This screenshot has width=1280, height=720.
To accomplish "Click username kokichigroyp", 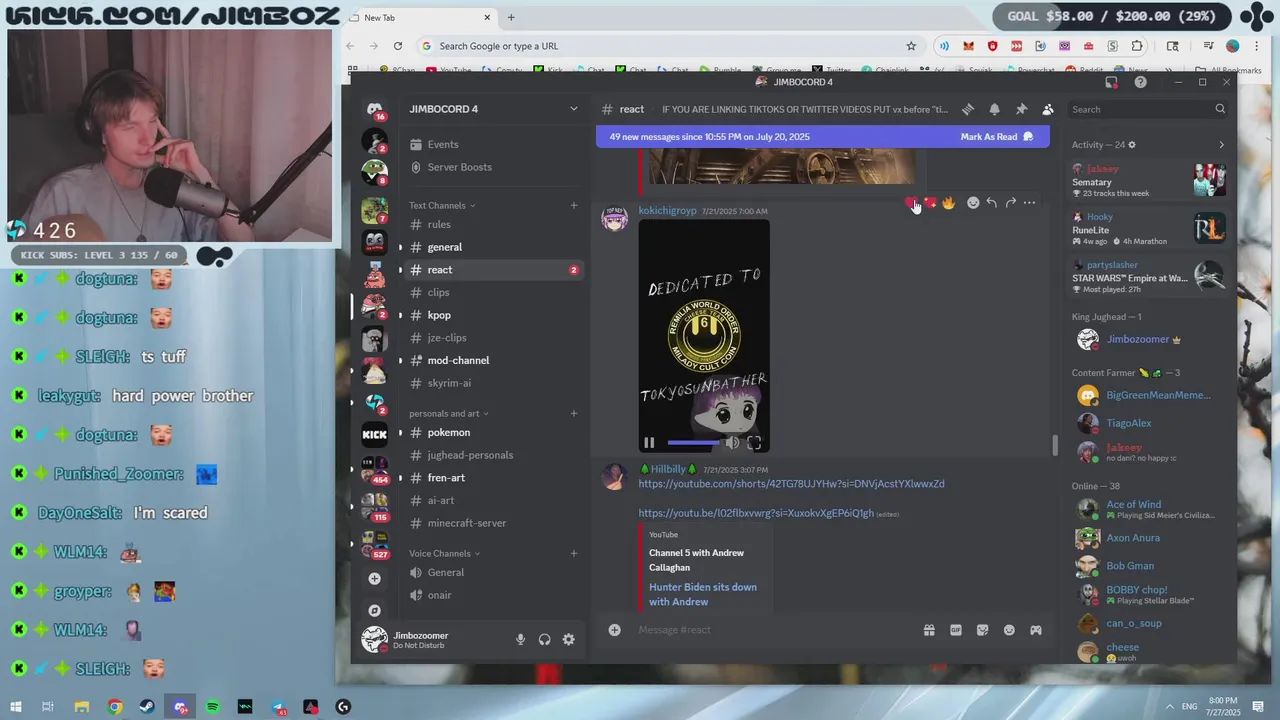I will tap(667, 211).
